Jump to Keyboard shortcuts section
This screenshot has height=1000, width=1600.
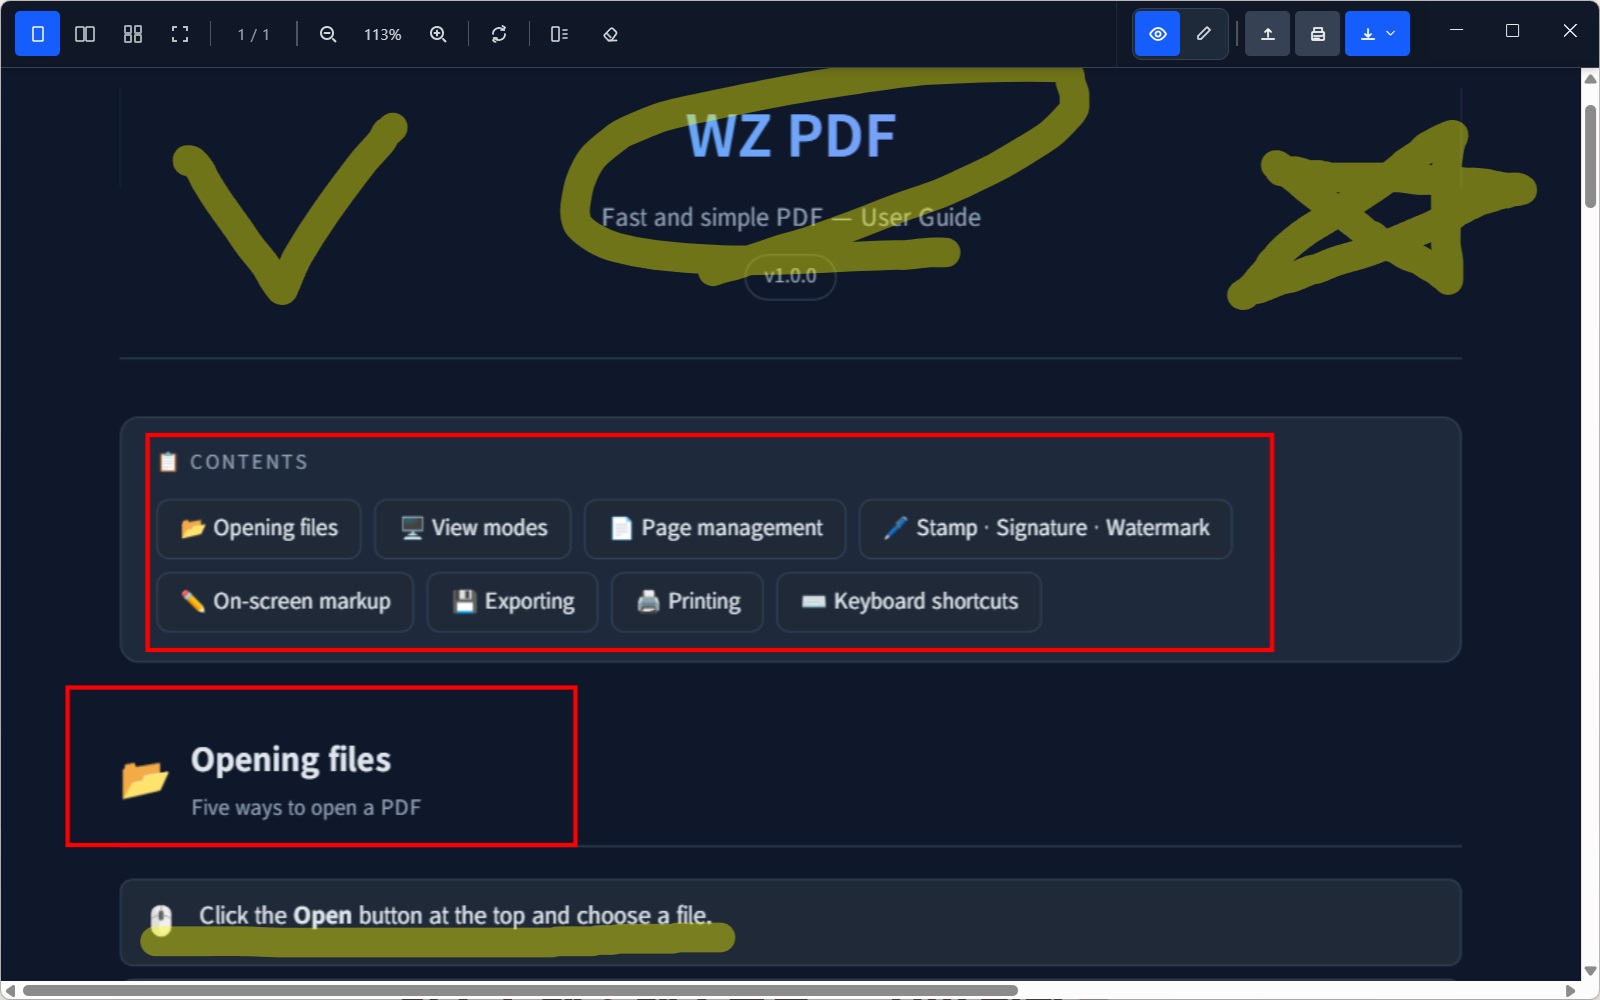pos(909,601)
